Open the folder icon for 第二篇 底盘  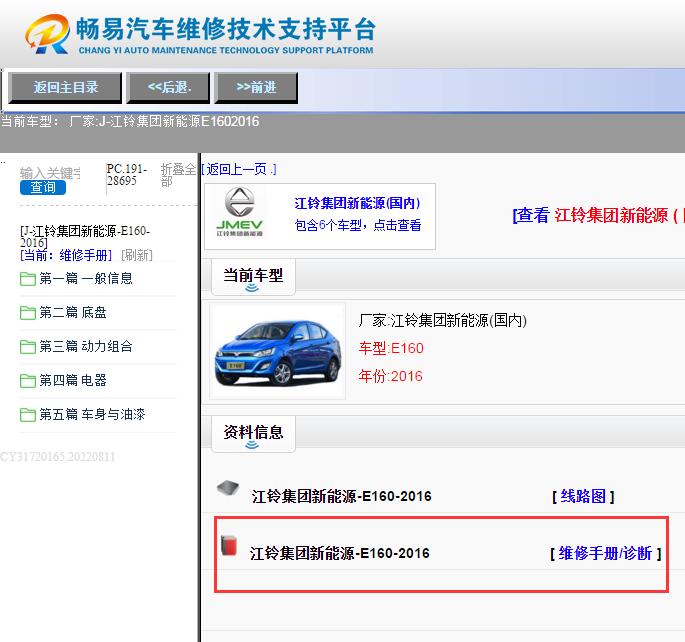(x=28, y=313)
